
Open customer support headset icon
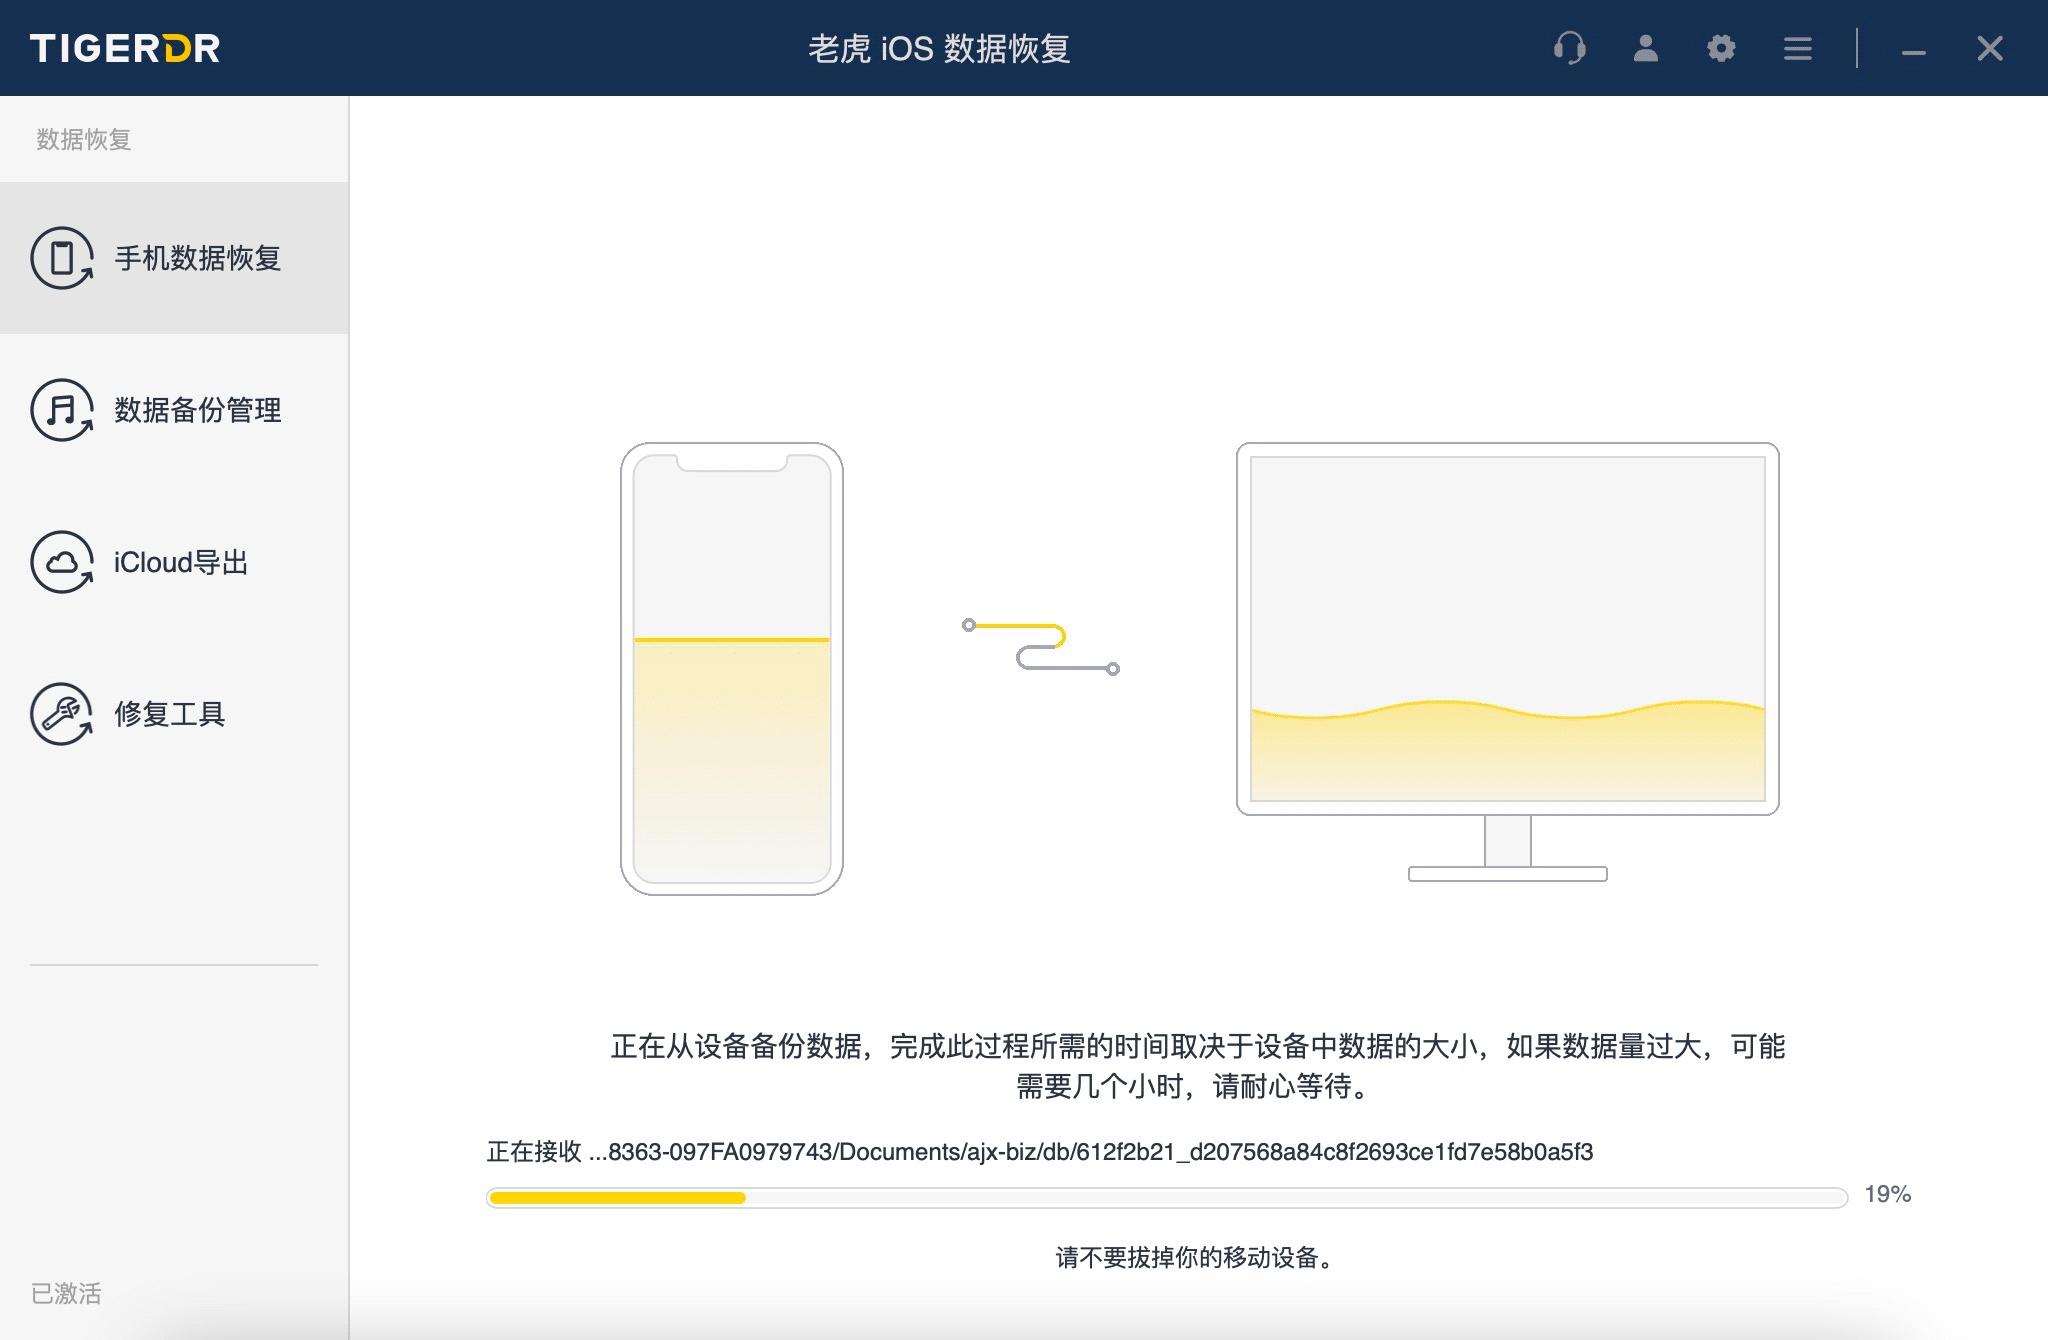(x=1570, y=48)
